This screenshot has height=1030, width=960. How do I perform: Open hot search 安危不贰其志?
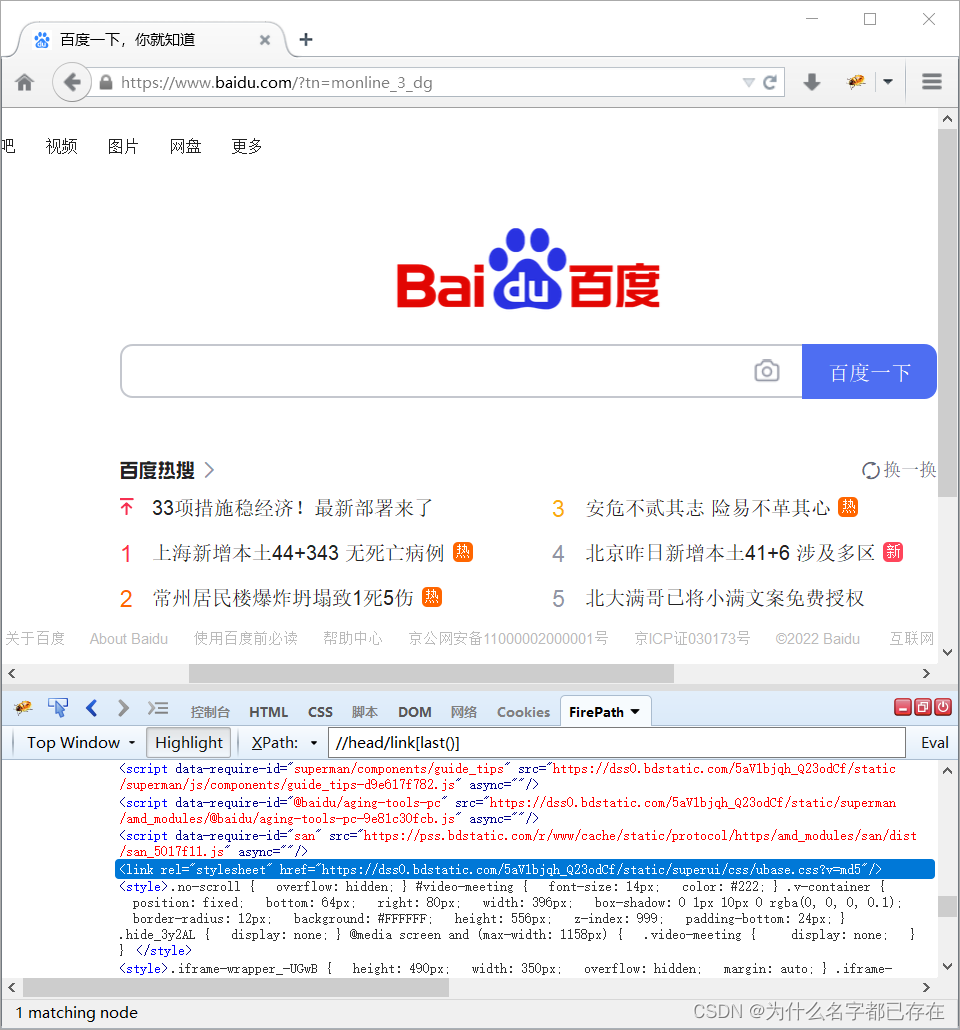click(x=708, y=508)
